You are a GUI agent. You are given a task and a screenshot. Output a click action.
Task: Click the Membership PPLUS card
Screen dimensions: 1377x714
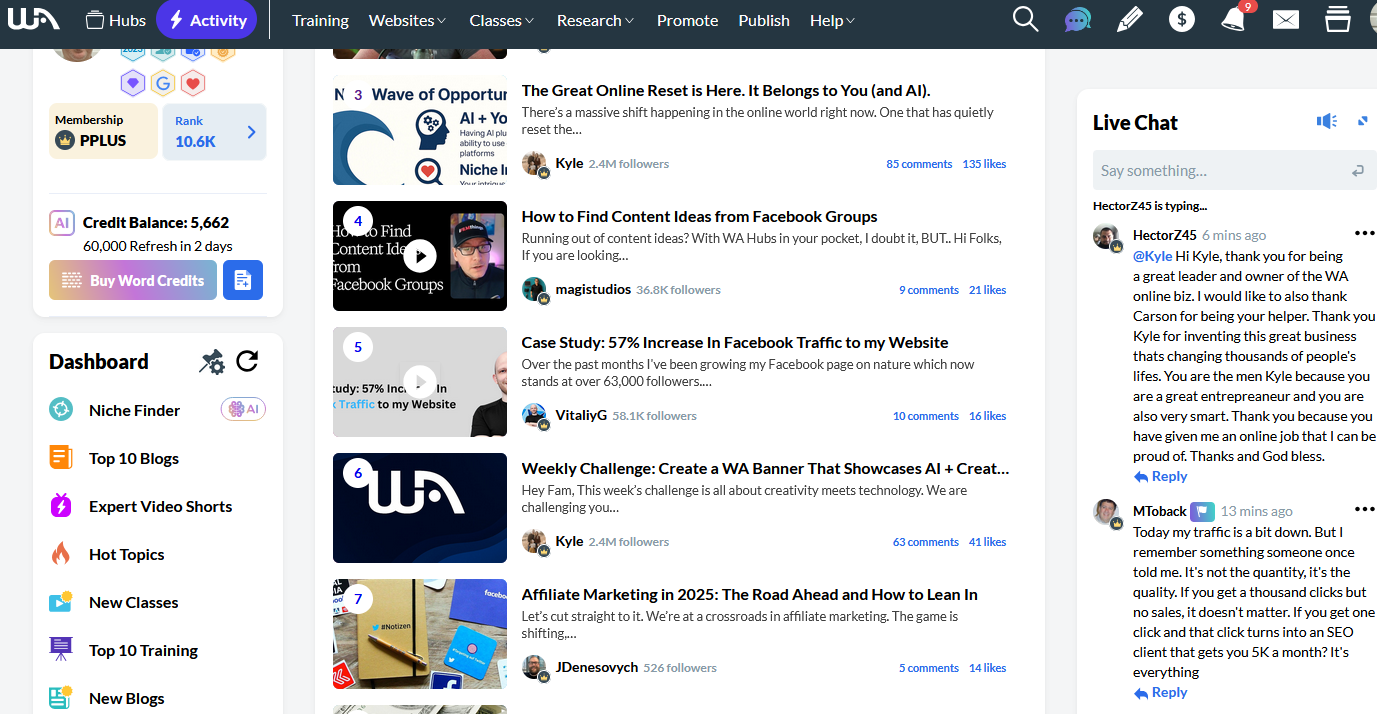tap(103, 131)
